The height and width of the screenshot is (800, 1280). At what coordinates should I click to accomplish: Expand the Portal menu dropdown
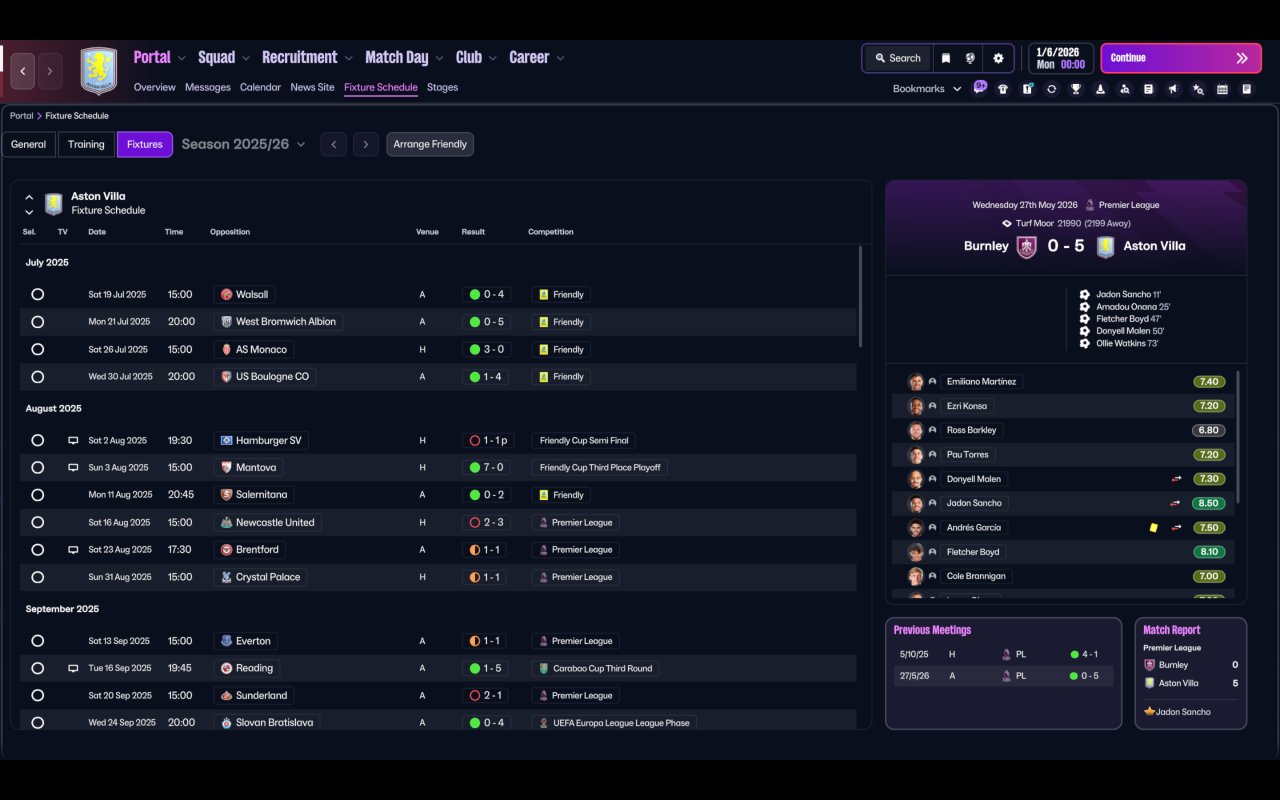point(182,59)
